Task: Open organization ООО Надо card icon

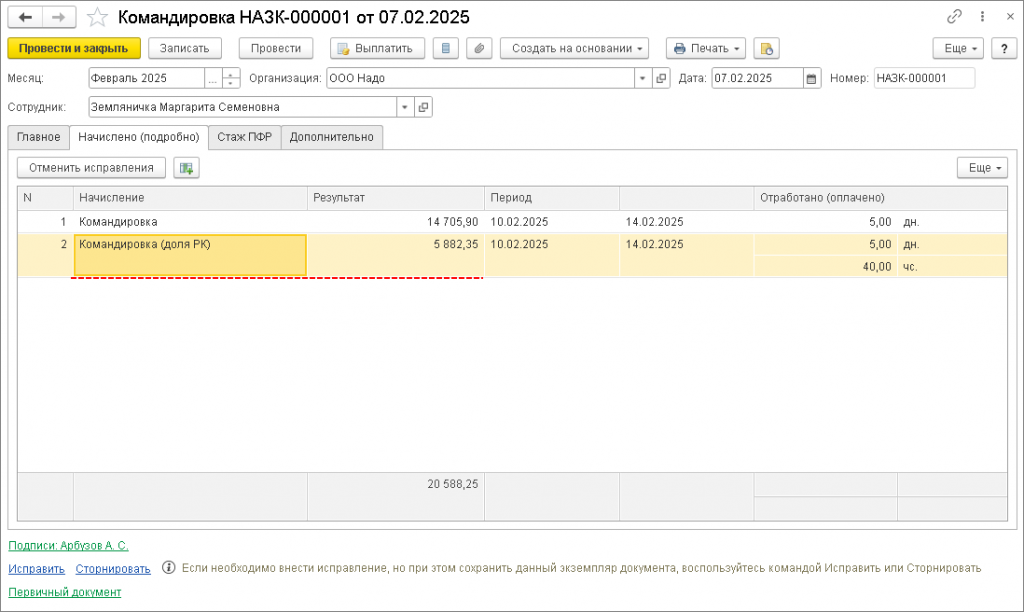Action: pos(661,78)
